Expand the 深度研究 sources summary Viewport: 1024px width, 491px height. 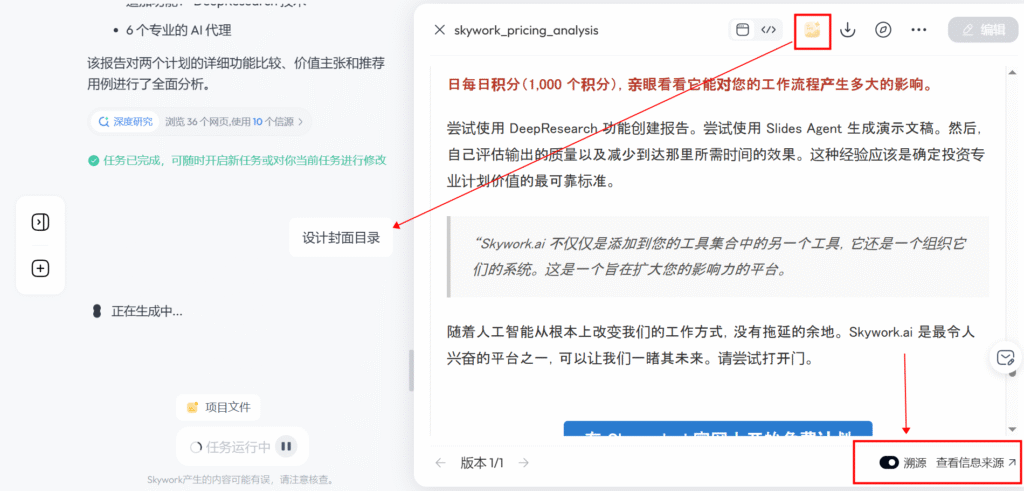pos(200,122)
